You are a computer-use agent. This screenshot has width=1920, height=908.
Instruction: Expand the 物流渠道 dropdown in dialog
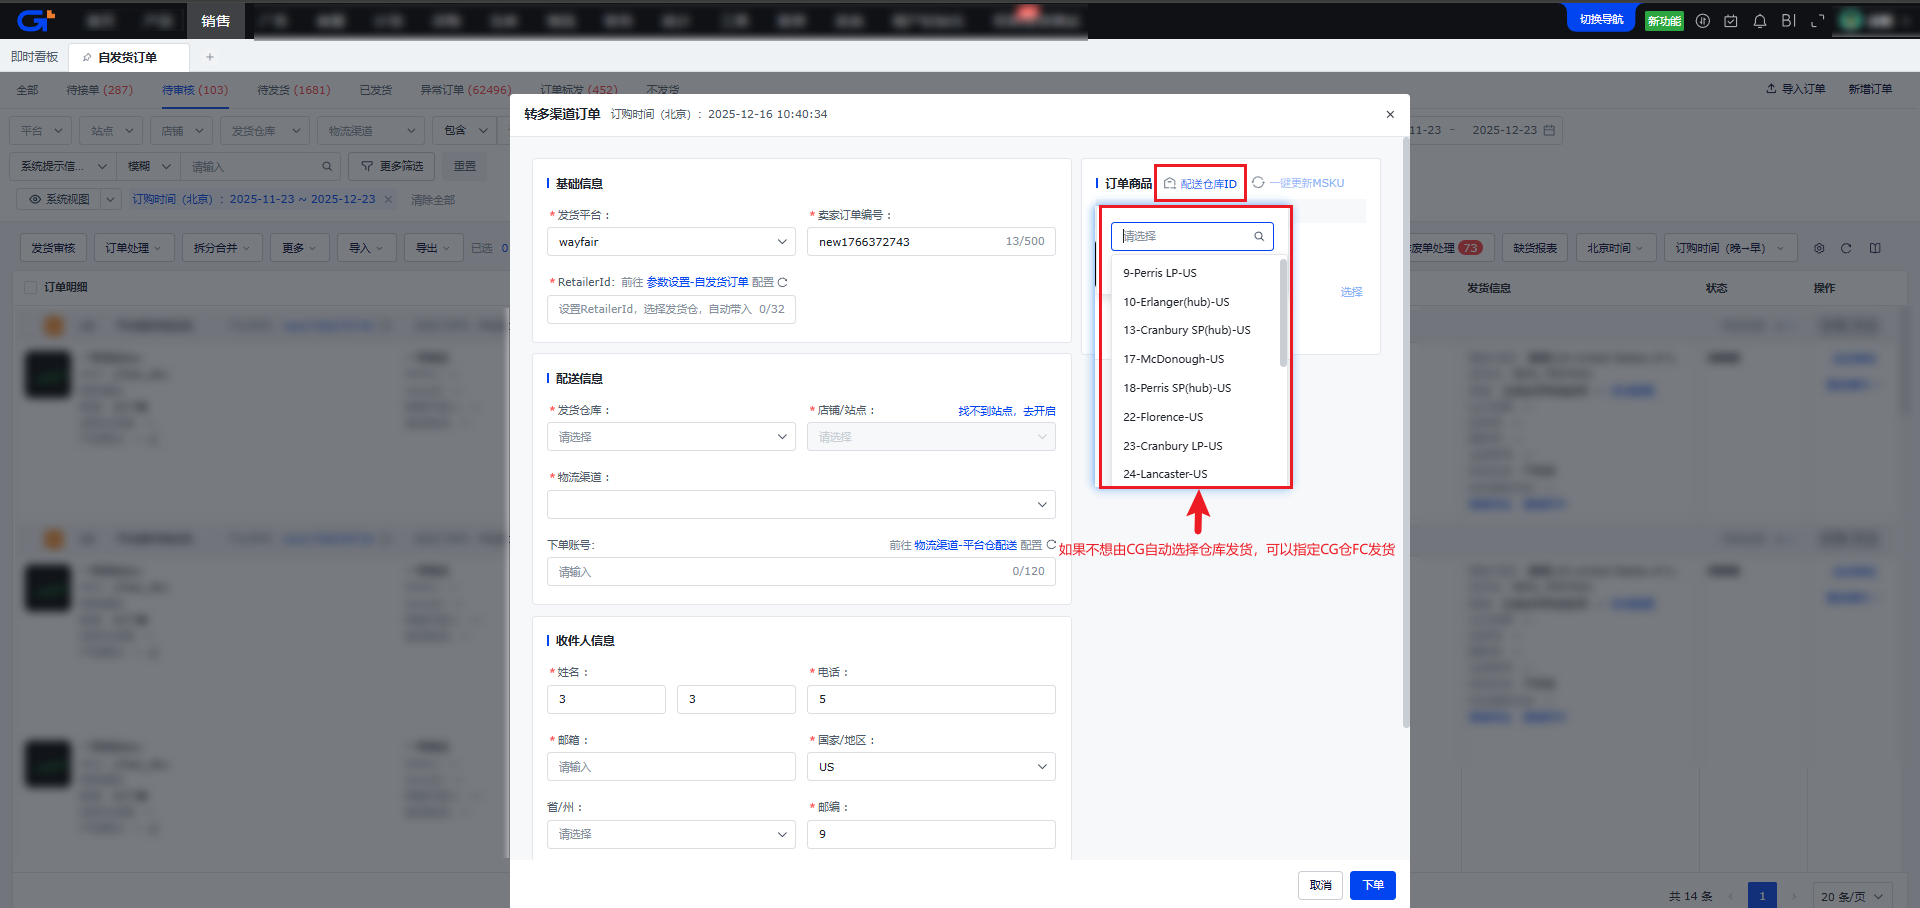[801, 504]
